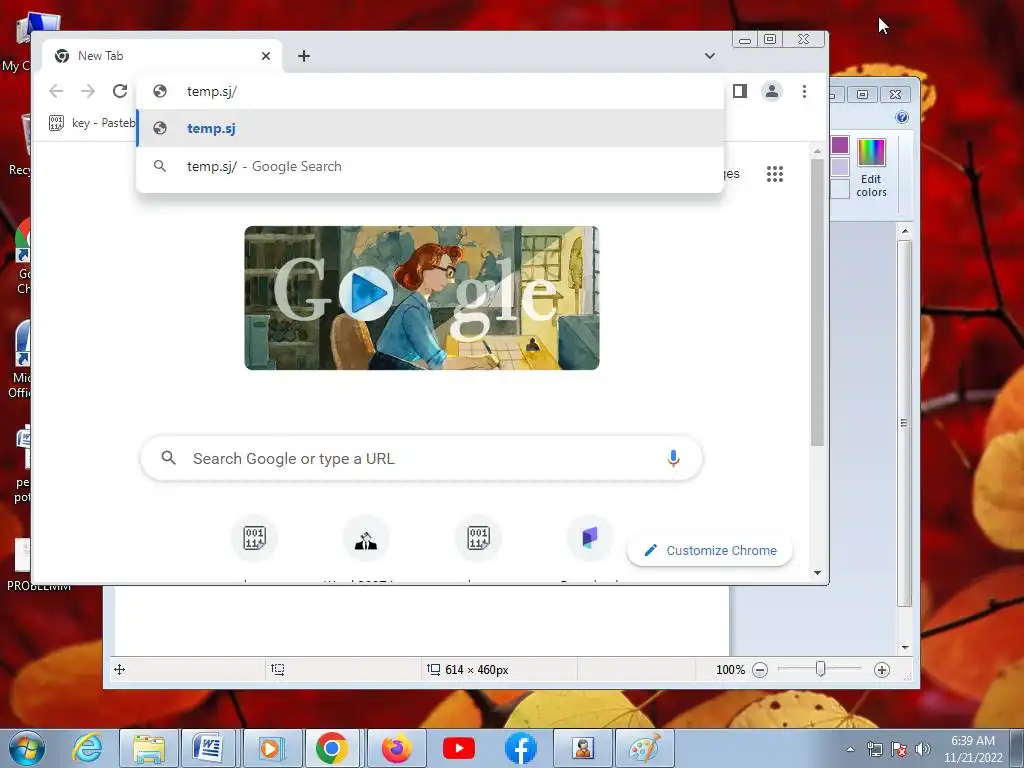1024x768 pixels.
Task: Click the Paint zoom slider handle
Action: [820, 669]
